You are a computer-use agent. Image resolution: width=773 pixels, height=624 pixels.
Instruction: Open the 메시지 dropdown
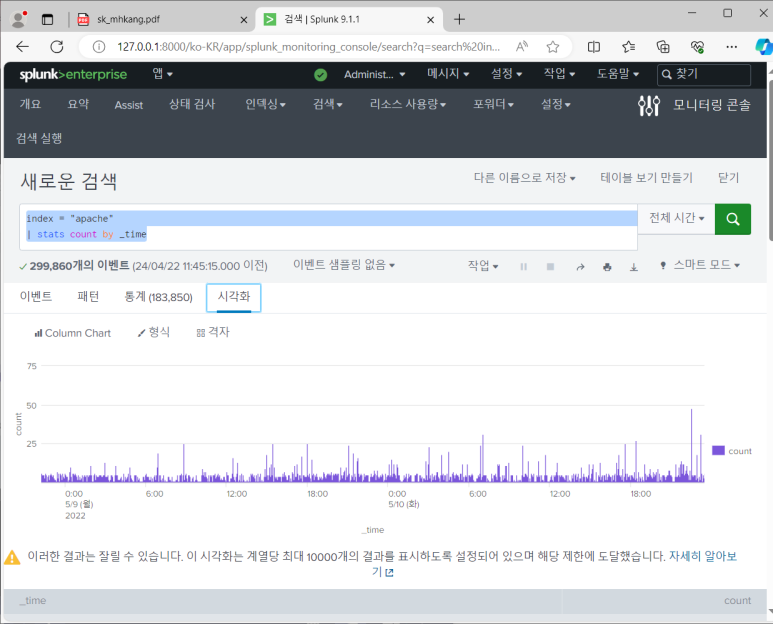click(x=448, y=74)
